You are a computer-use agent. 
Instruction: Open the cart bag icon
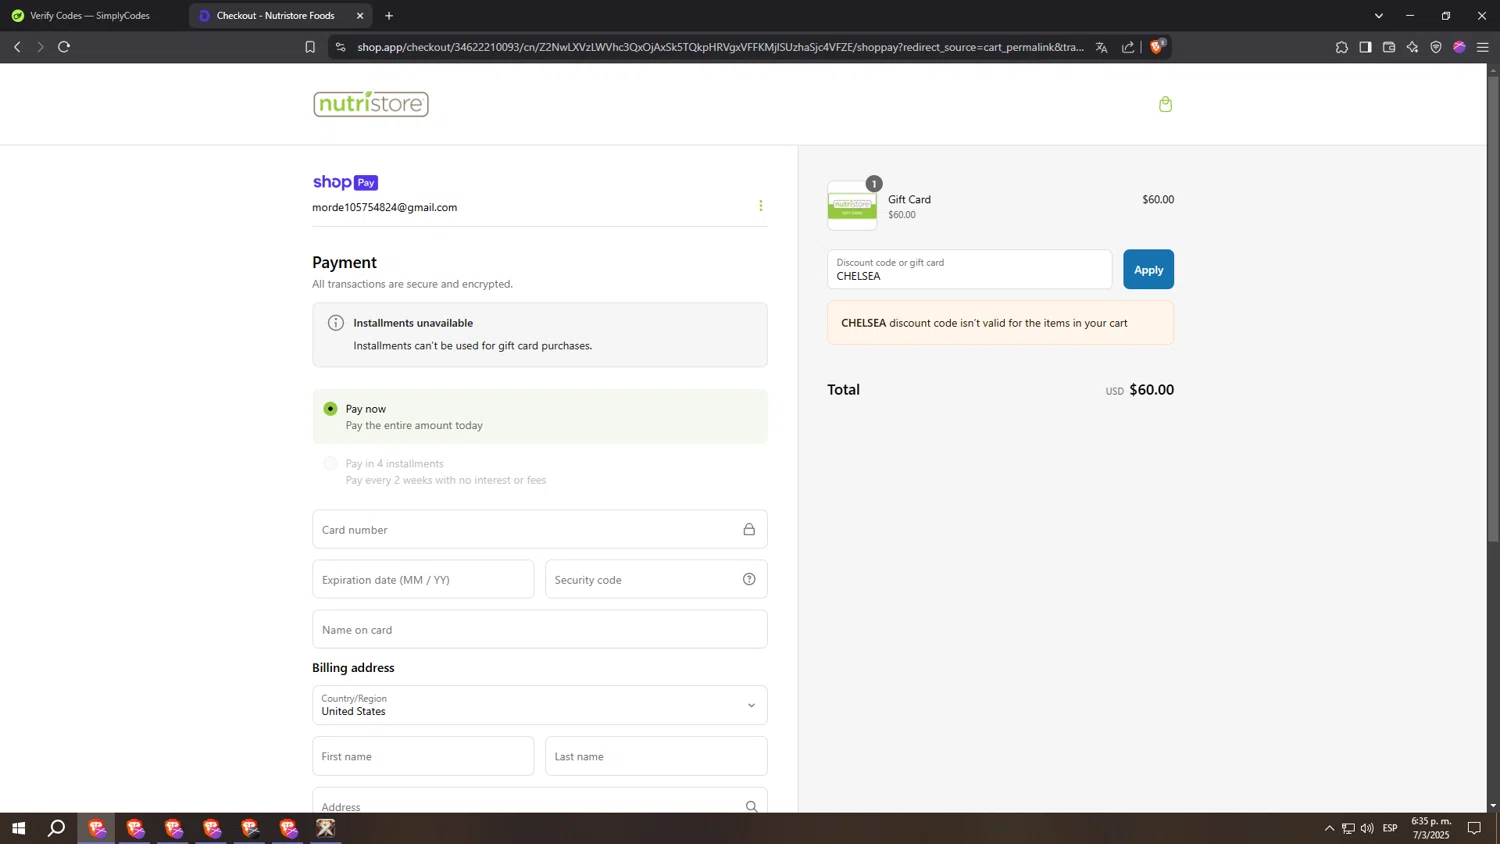(1165, 104)
